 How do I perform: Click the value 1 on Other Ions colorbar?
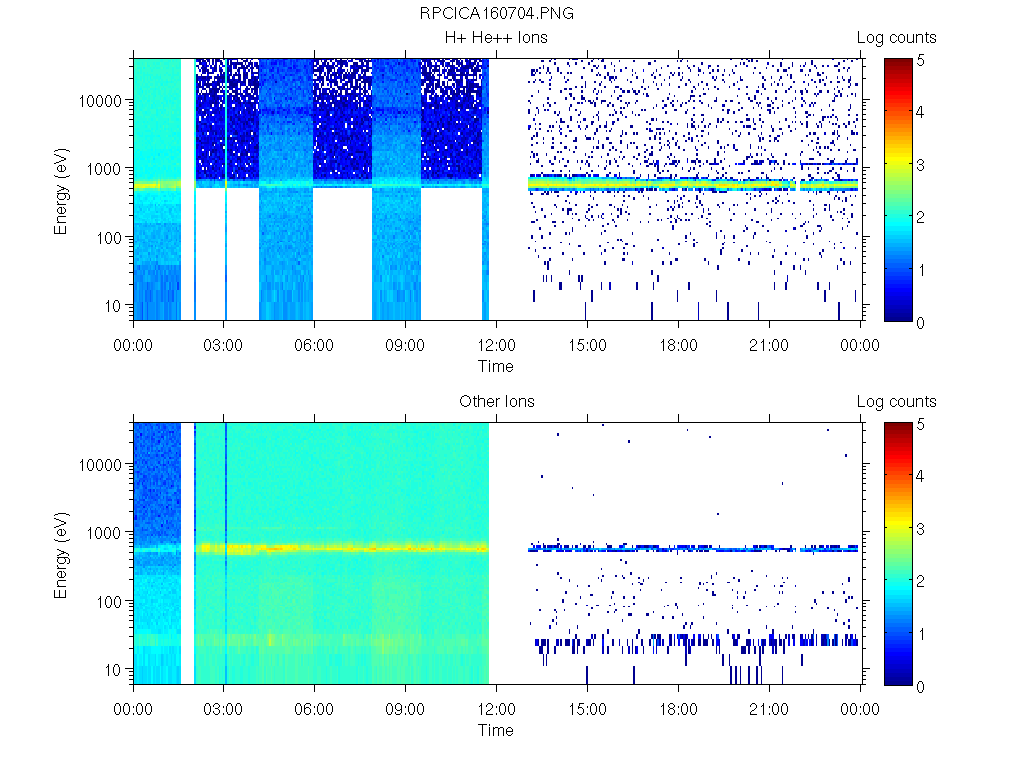921,634
